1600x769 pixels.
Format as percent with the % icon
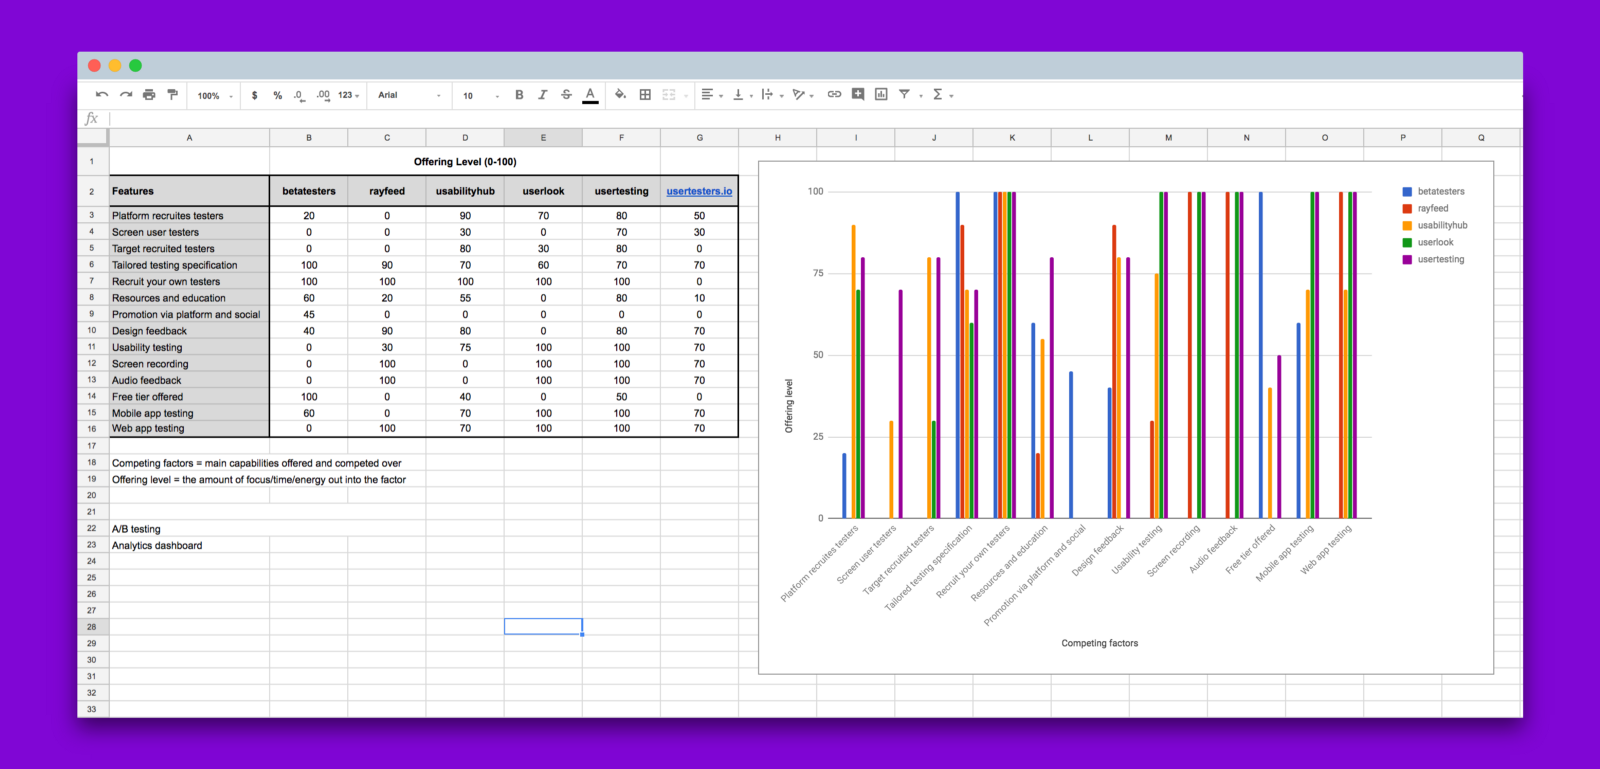[x=278, y=95]
